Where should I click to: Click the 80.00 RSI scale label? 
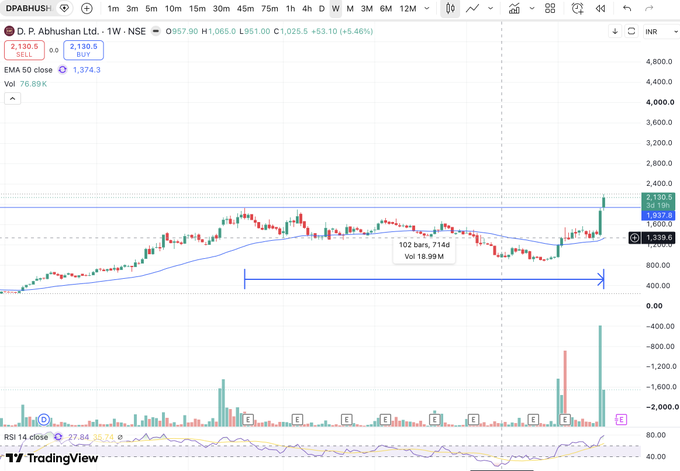655,435
